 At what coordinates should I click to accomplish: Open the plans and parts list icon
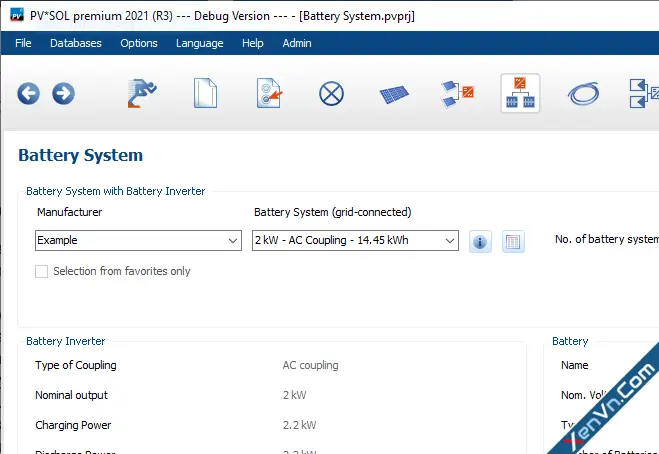pyautogui.click(x=644, y=93)
